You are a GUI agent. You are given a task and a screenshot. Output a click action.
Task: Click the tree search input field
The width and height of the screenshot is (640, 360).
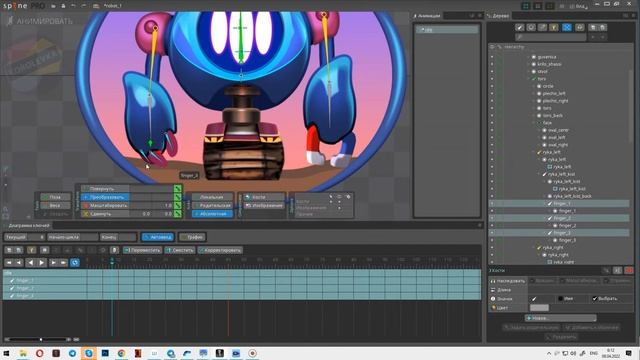point(550,37)
